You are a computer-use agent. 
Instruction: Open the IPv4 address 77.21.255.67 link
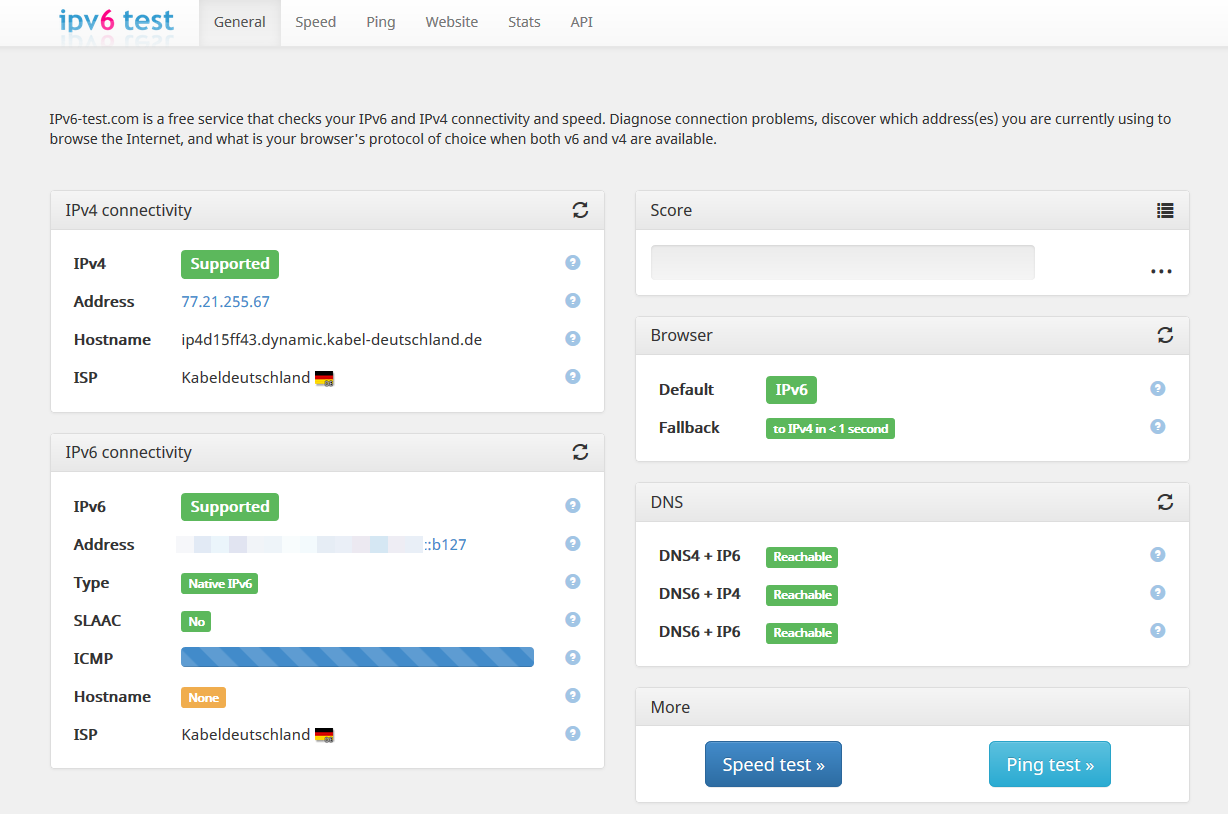tap(226, 302)
